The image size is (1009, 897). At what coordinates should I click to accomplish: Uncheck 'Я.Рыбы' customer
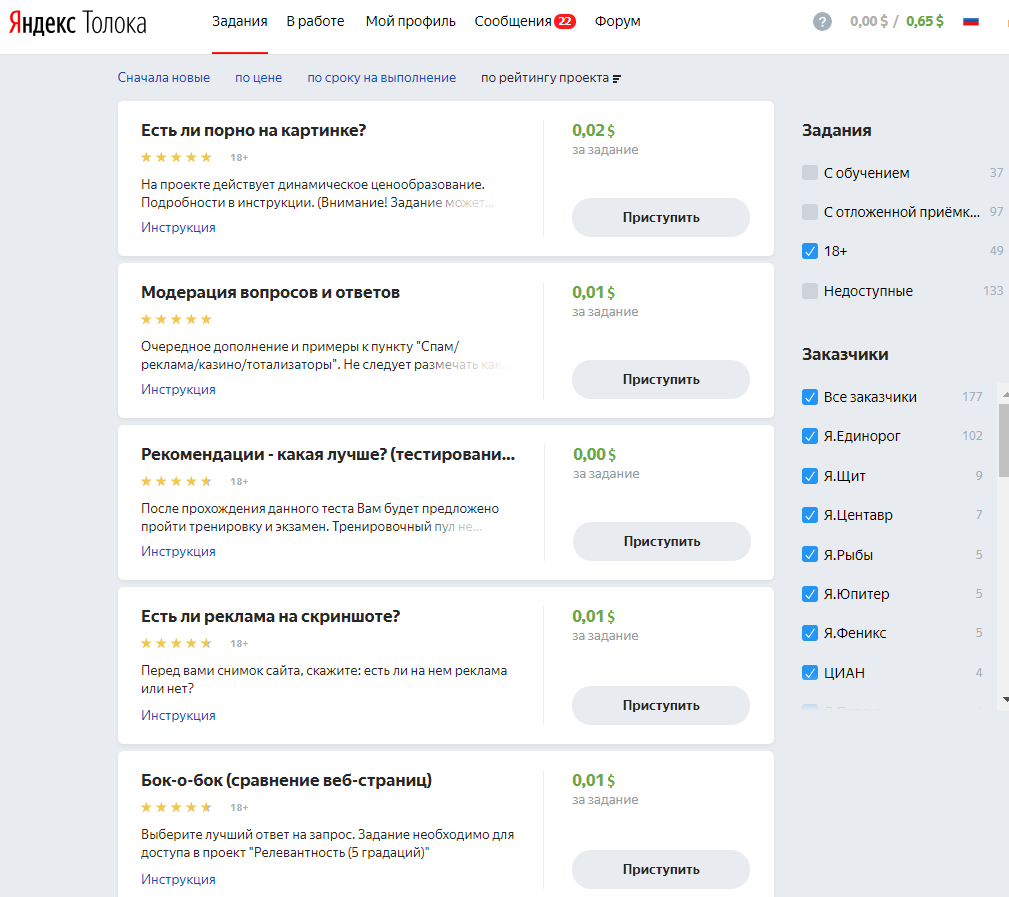coord(810,554)
